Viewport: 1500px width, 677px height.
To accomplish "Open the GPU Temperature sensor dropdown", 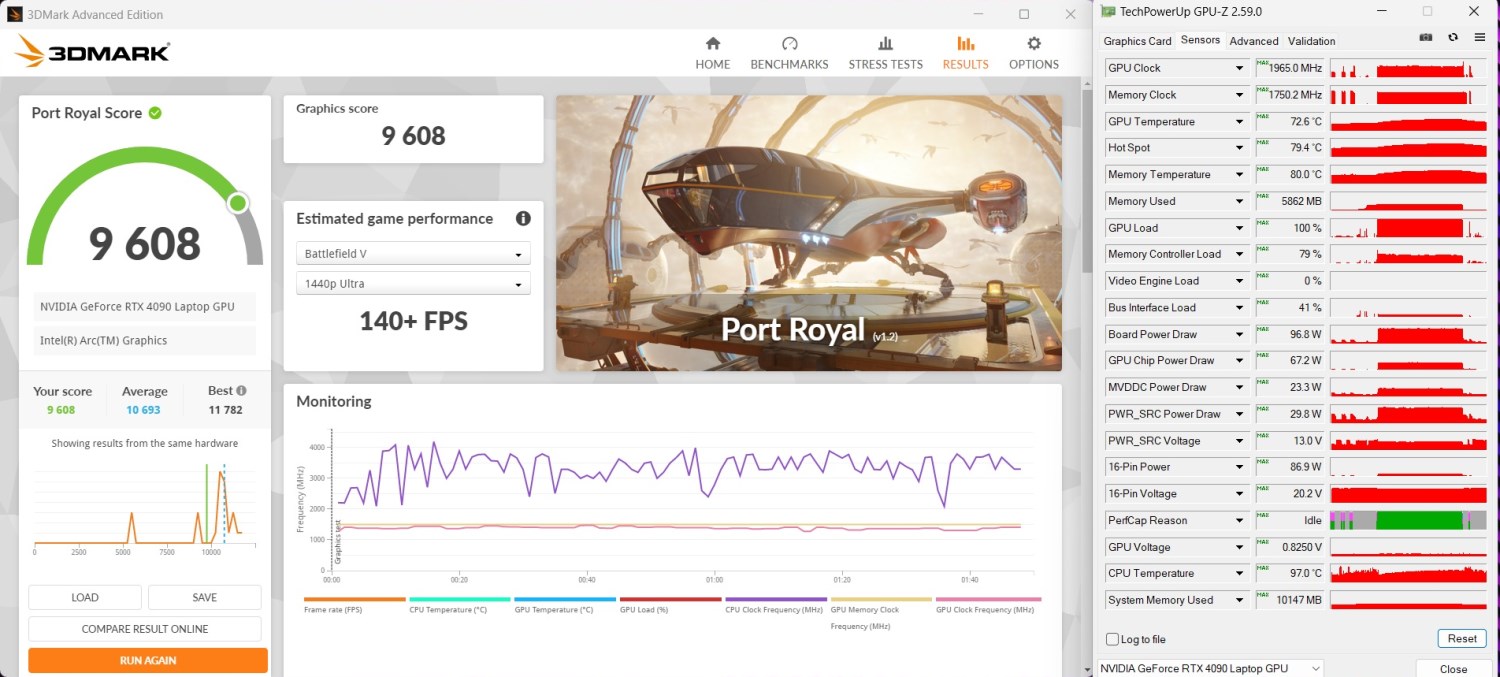I will pyautogui.click(x=1241, y=122).
